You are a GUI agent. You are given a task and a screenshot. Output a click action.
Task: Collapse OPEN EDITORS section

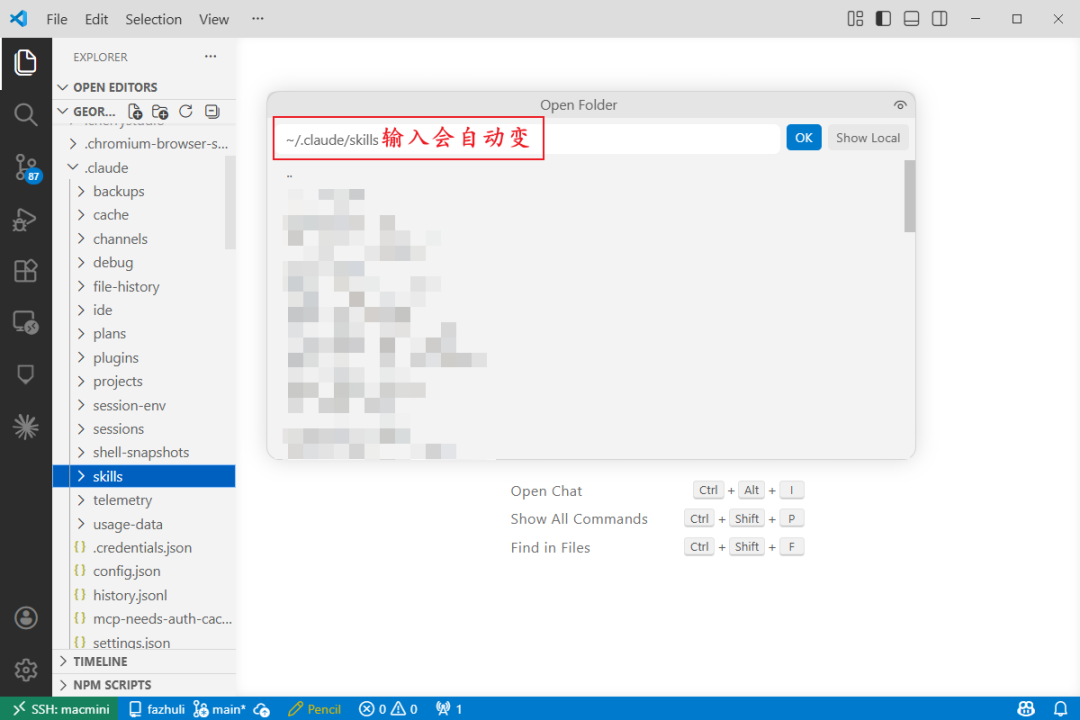pyautogui.click(x=144, y=88)
